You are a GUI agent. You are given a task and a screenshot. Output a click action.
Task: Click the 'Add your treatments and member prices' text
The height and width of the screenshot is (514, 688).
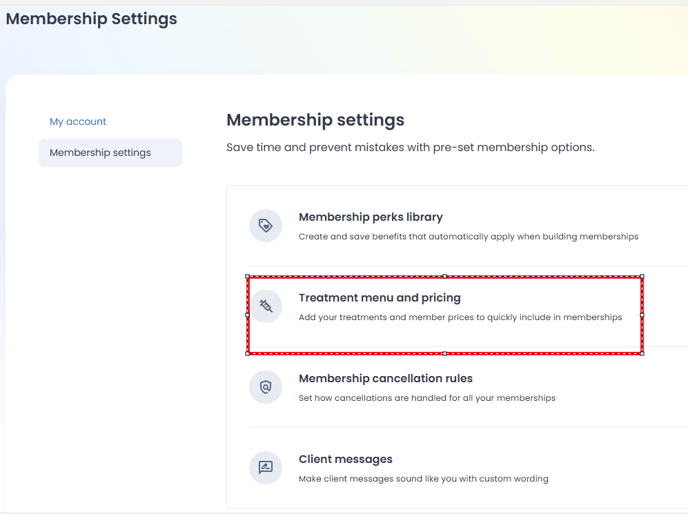[460, 317]
